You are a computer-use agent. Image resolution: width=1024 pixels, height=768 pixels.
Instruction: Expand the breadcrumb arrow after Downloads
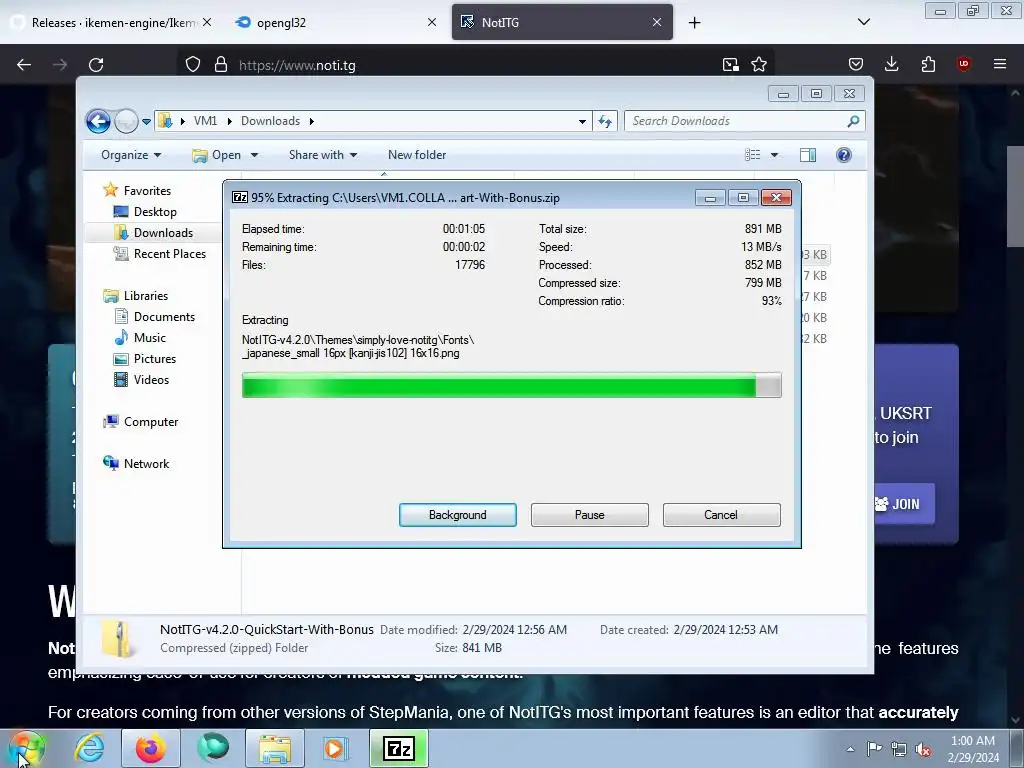coord(312,121)
